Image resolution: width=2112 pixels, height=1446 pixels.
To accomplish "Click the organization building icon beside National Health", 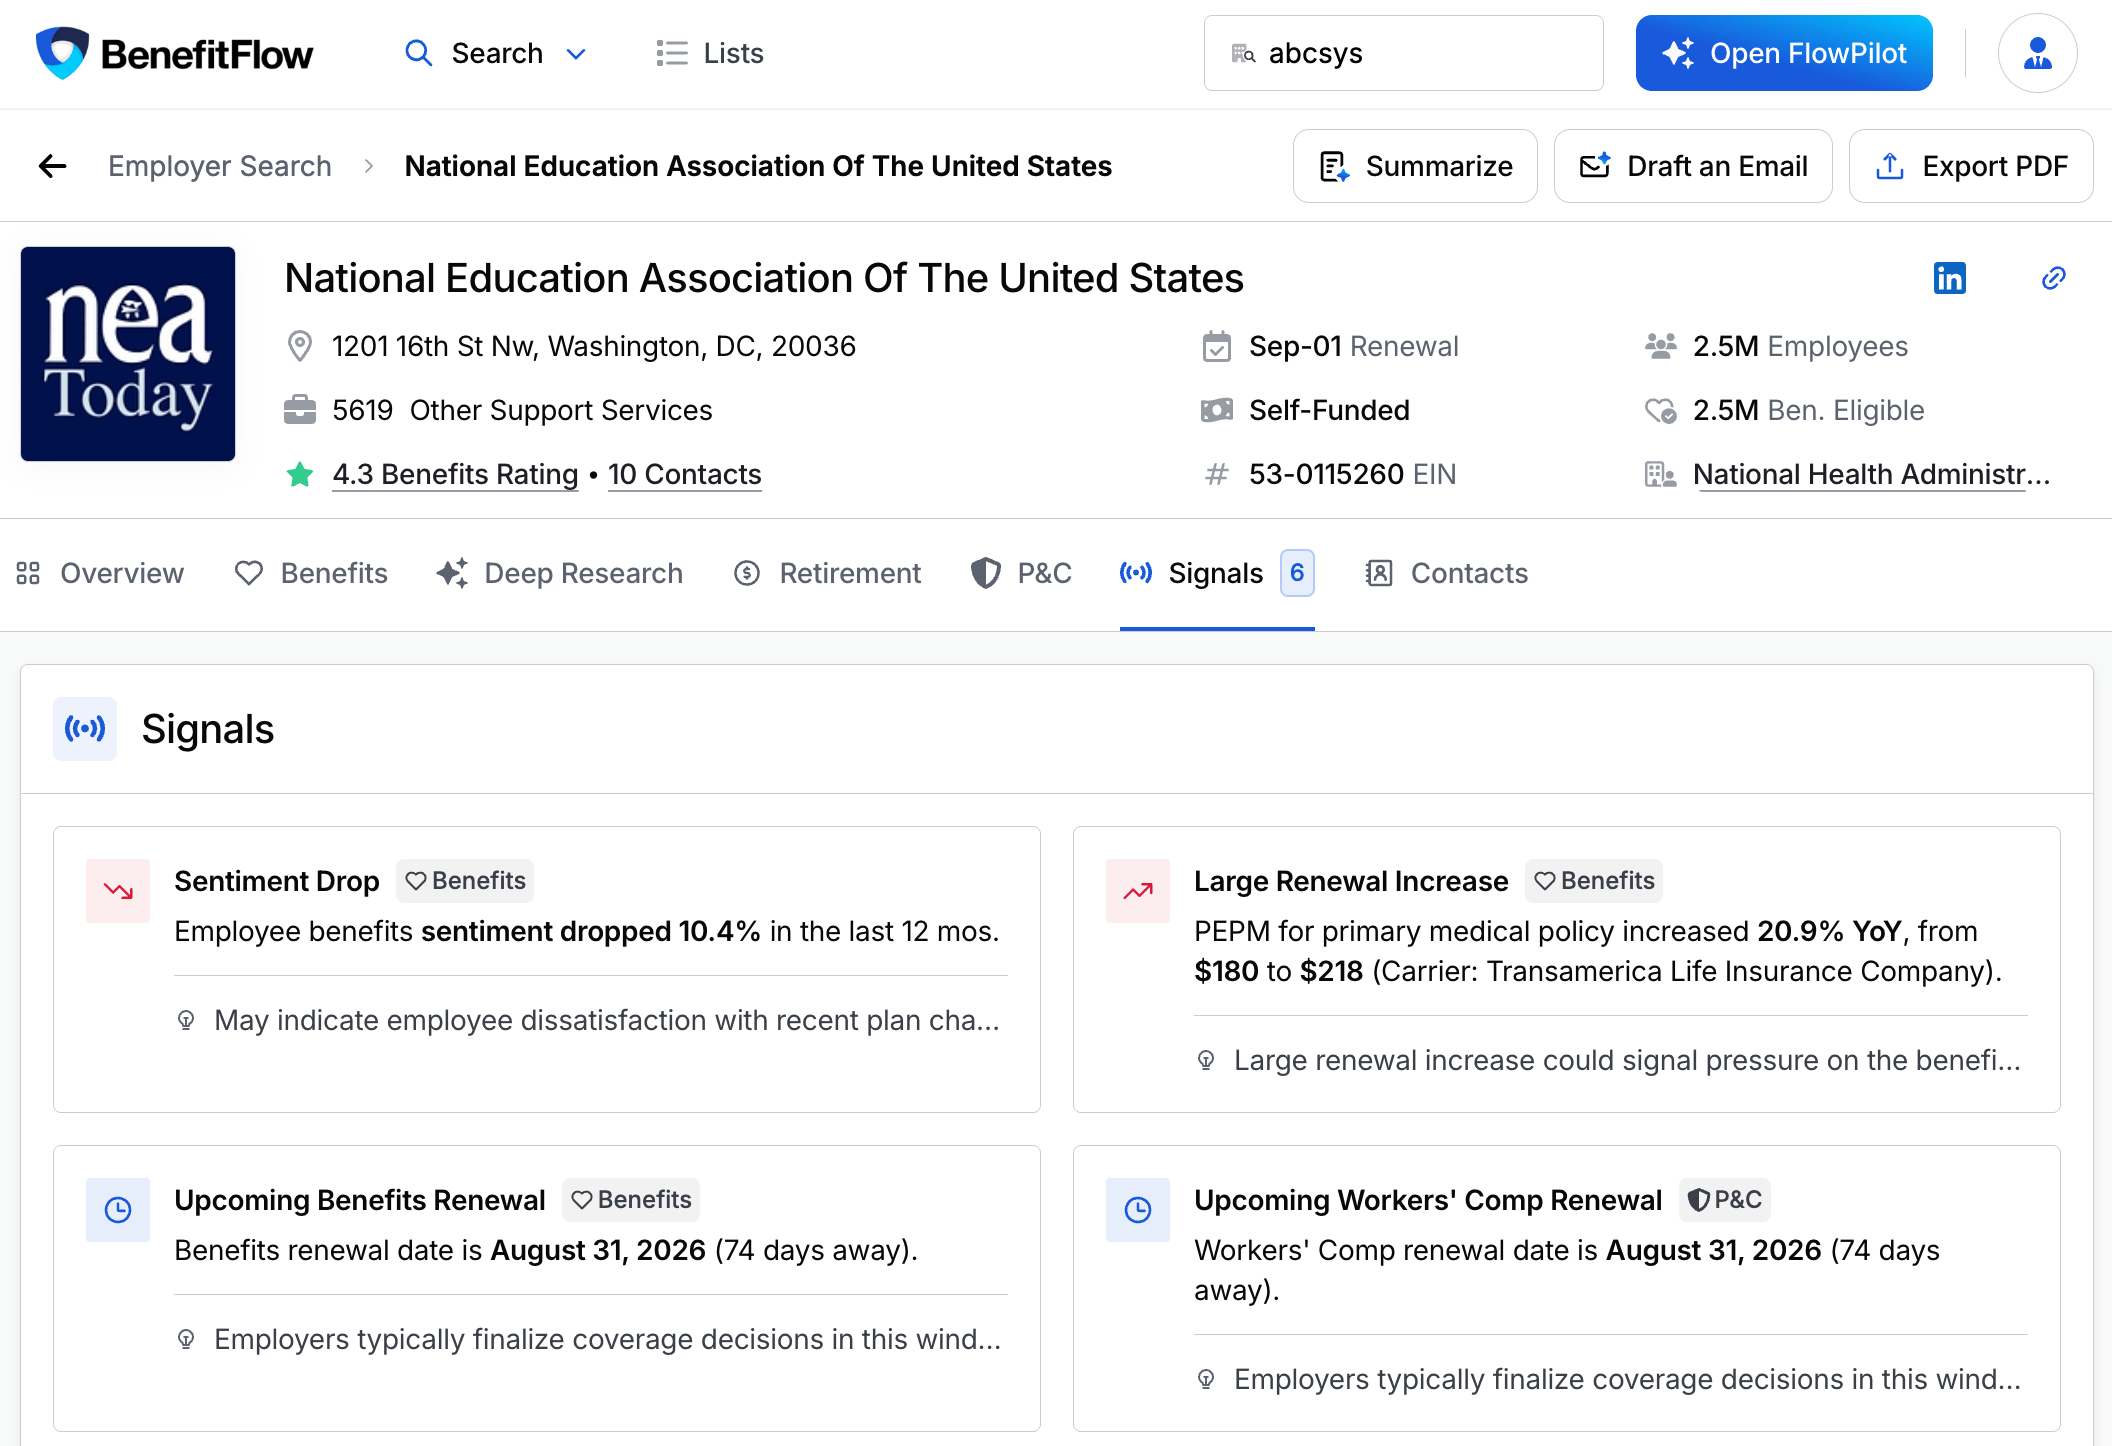I will [1660, 474].
